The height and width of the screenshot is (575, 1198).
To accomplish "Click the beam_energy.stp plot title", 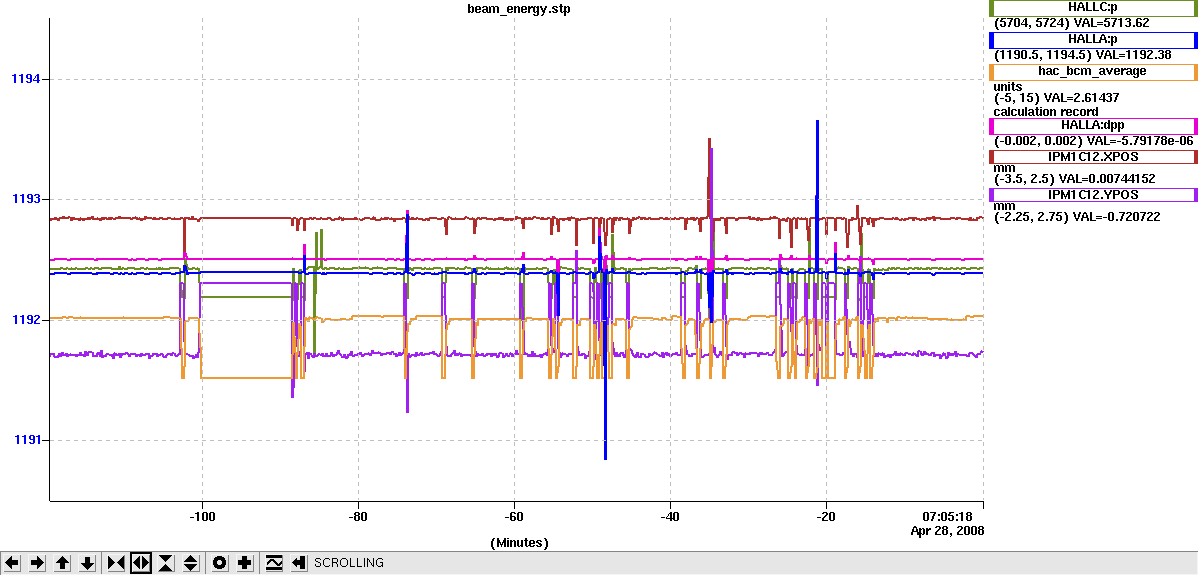I will coord(519,10).
